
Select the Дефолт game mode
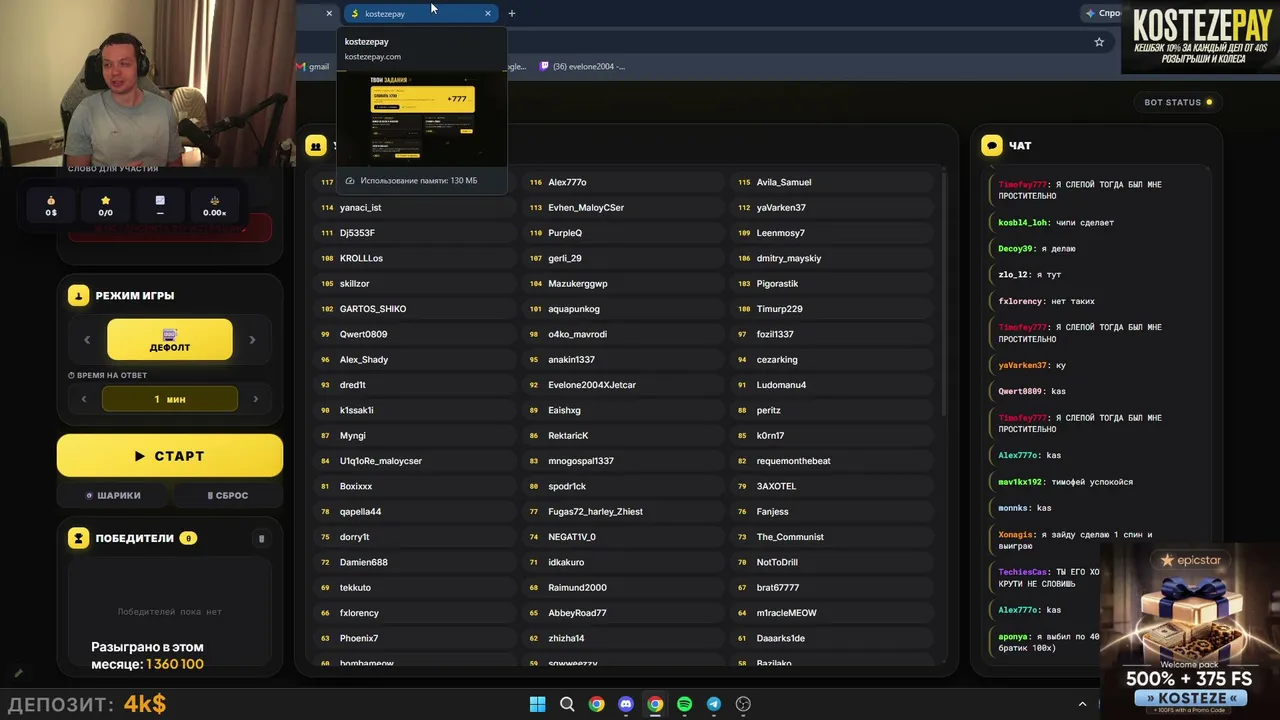pos(170,340)
